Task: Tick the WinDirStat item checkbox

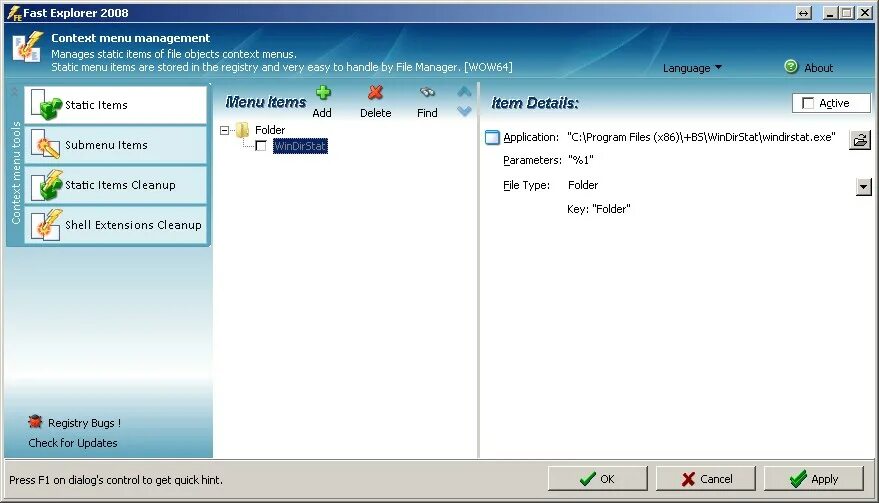Action: [x=261, y=146]
